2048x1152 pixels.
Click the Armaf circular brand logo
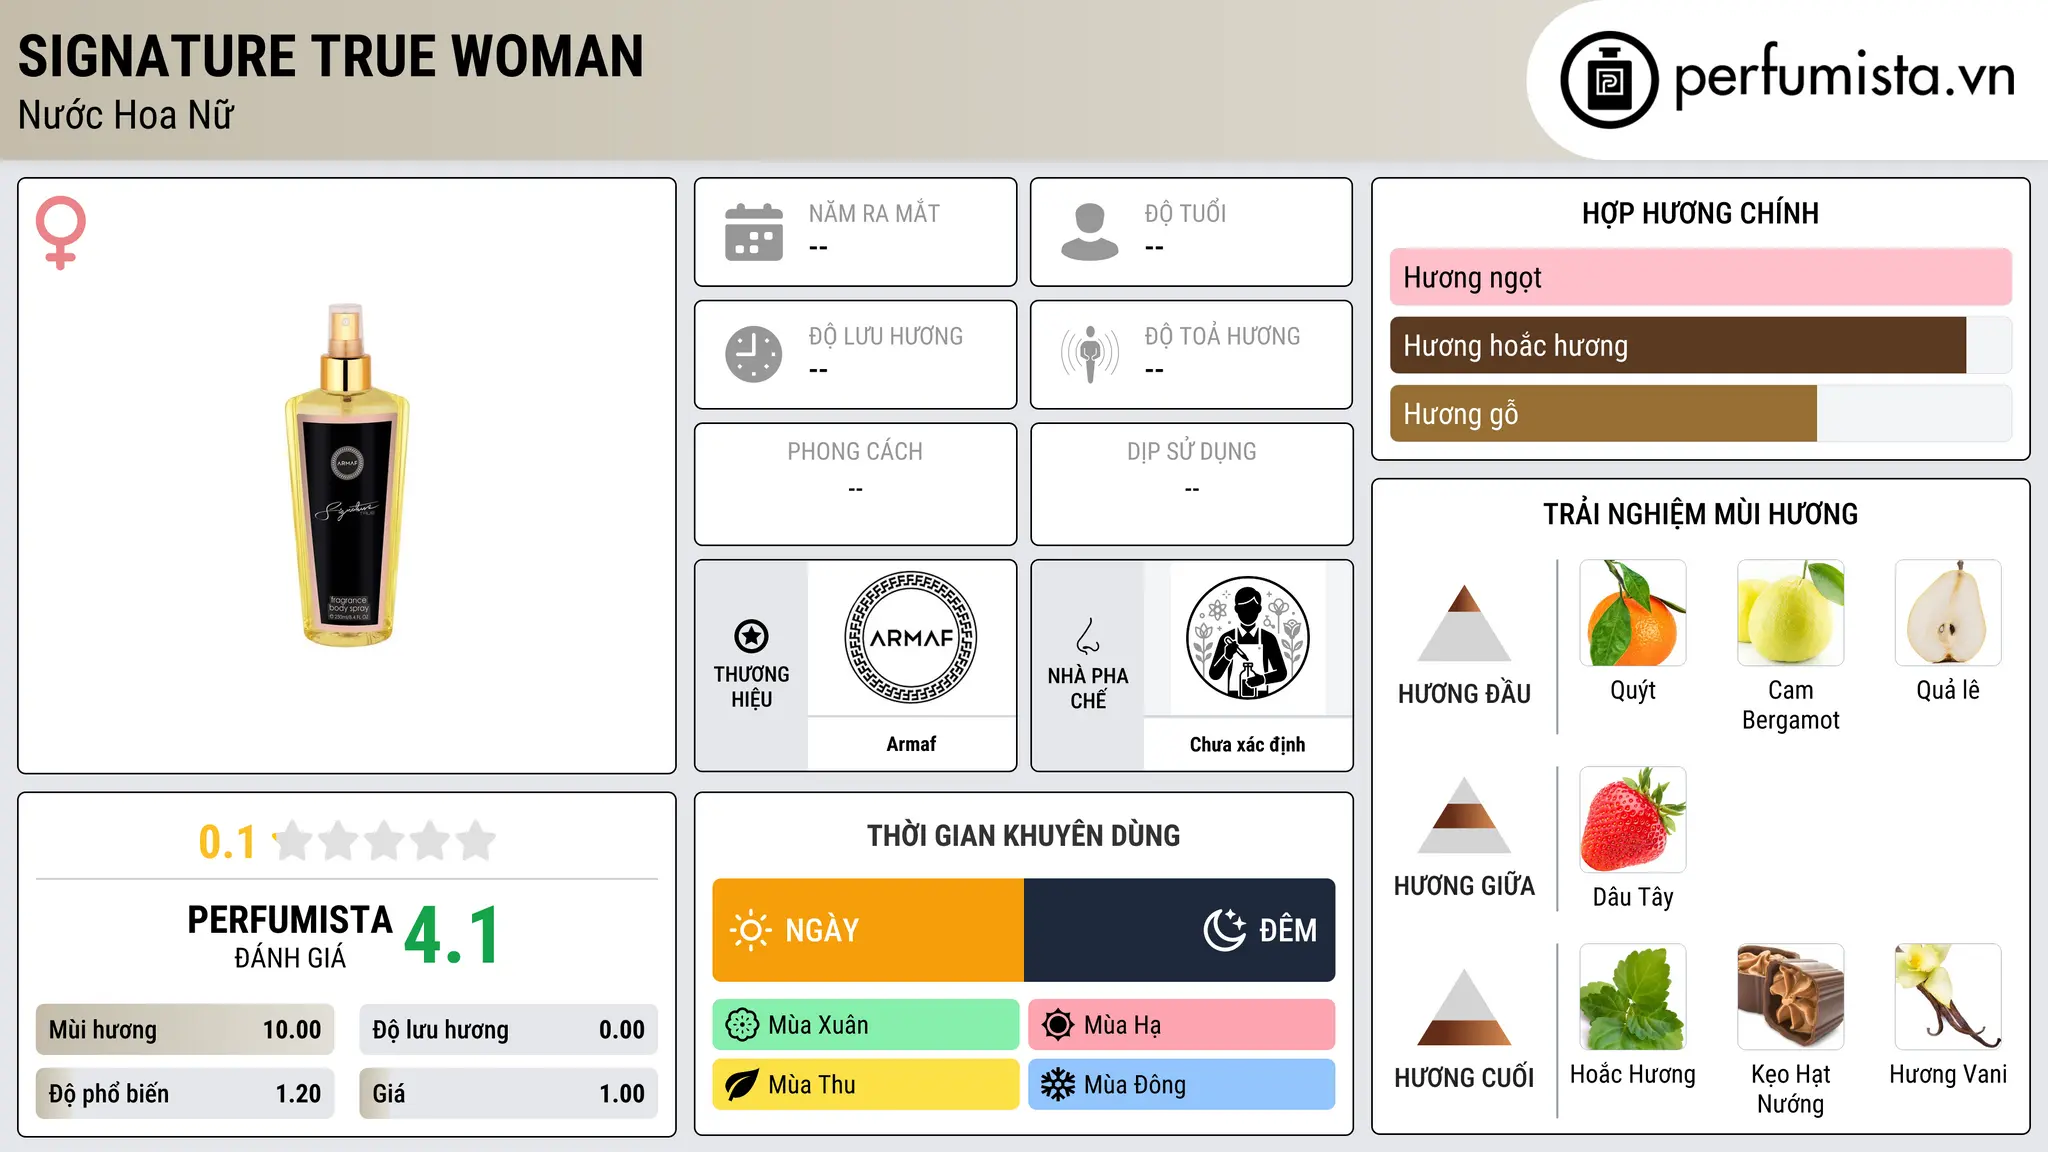911,638
